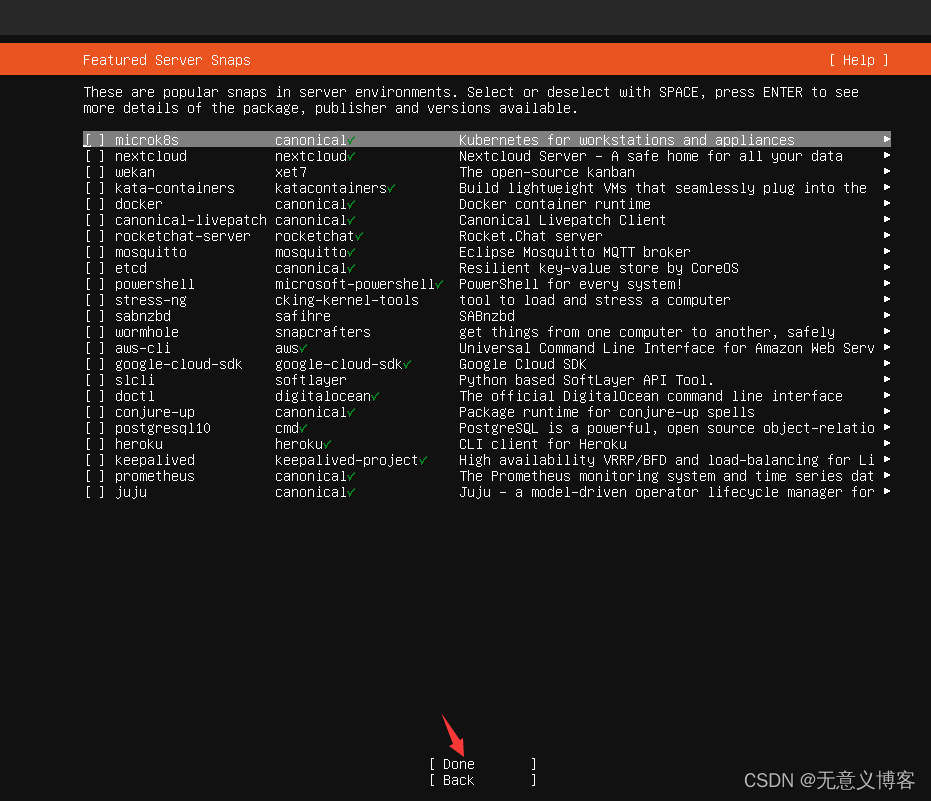Open the Help menu item
This screenshot has width=931, height=801.
point(857,60)
